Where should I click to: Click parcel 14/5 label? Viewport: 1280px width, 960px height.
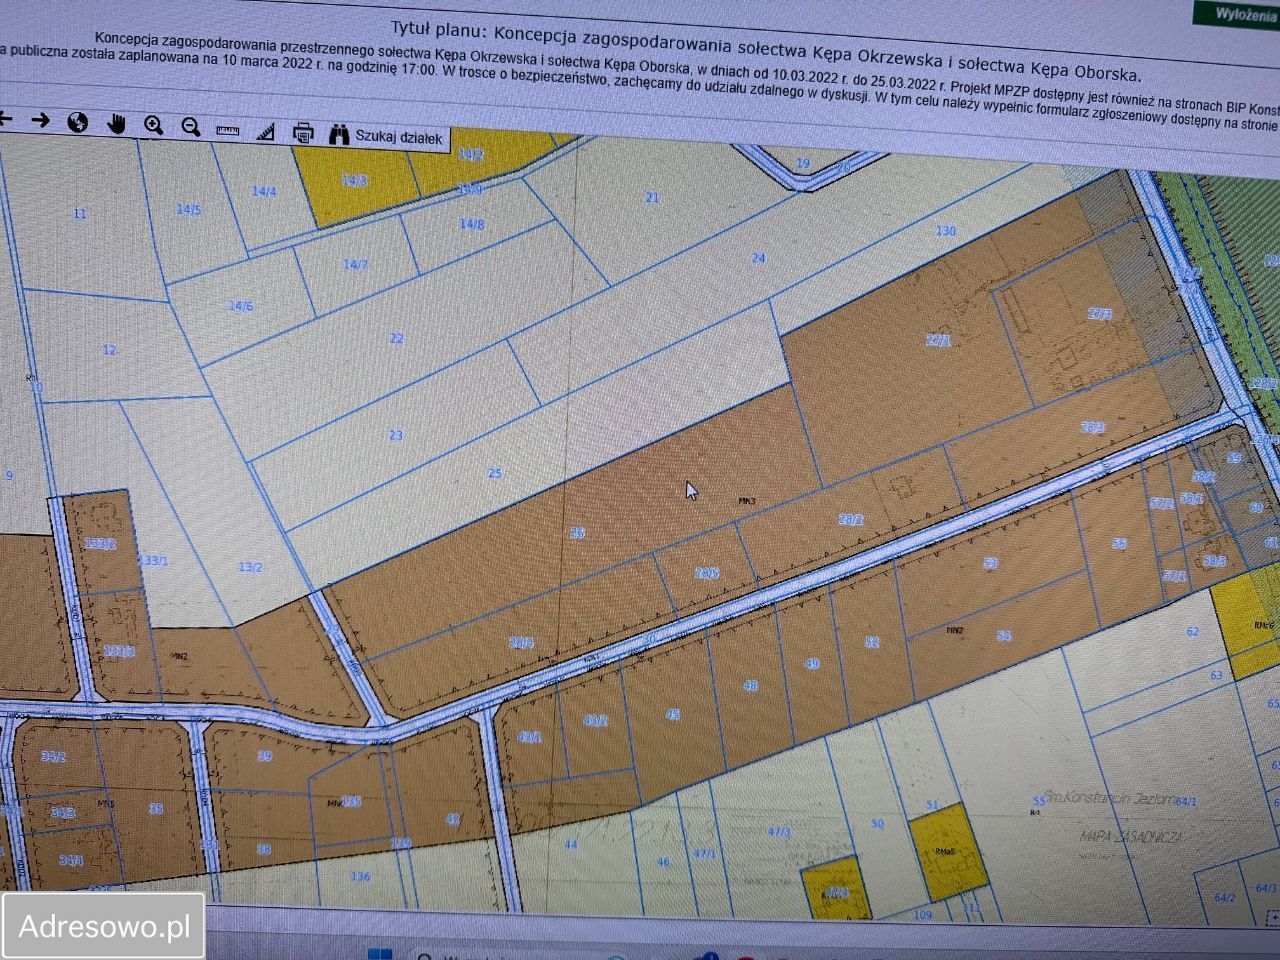[x=188, y=209]
